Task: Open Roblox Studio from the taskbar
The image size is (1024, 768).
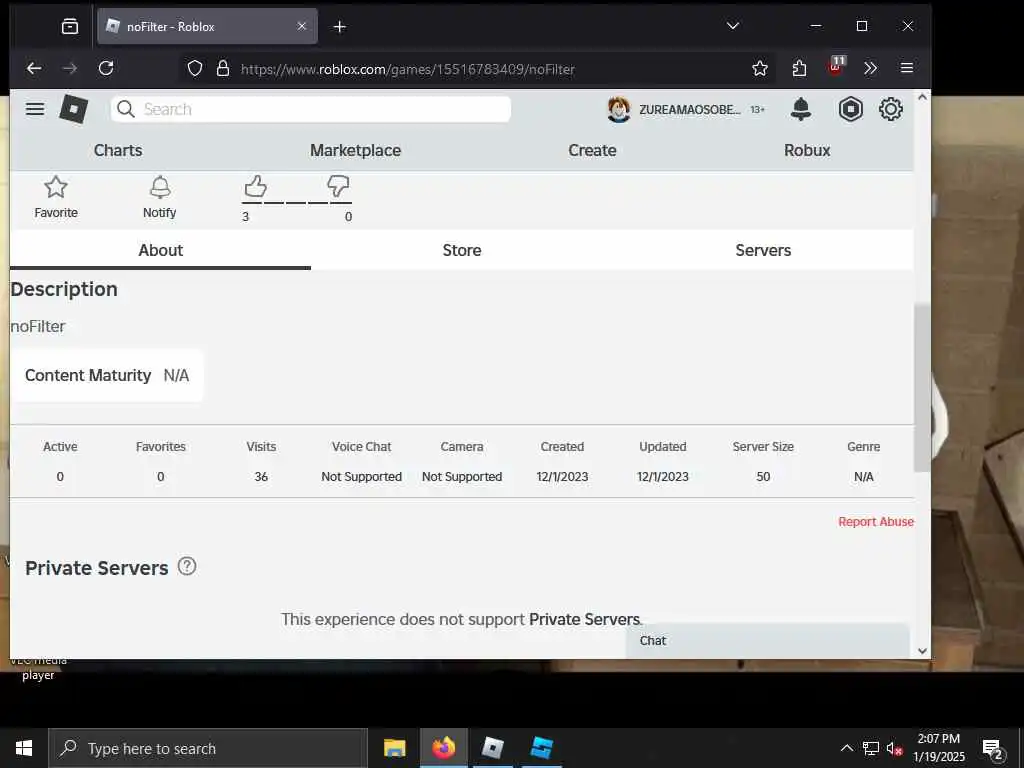Action: tap(541, 748)
